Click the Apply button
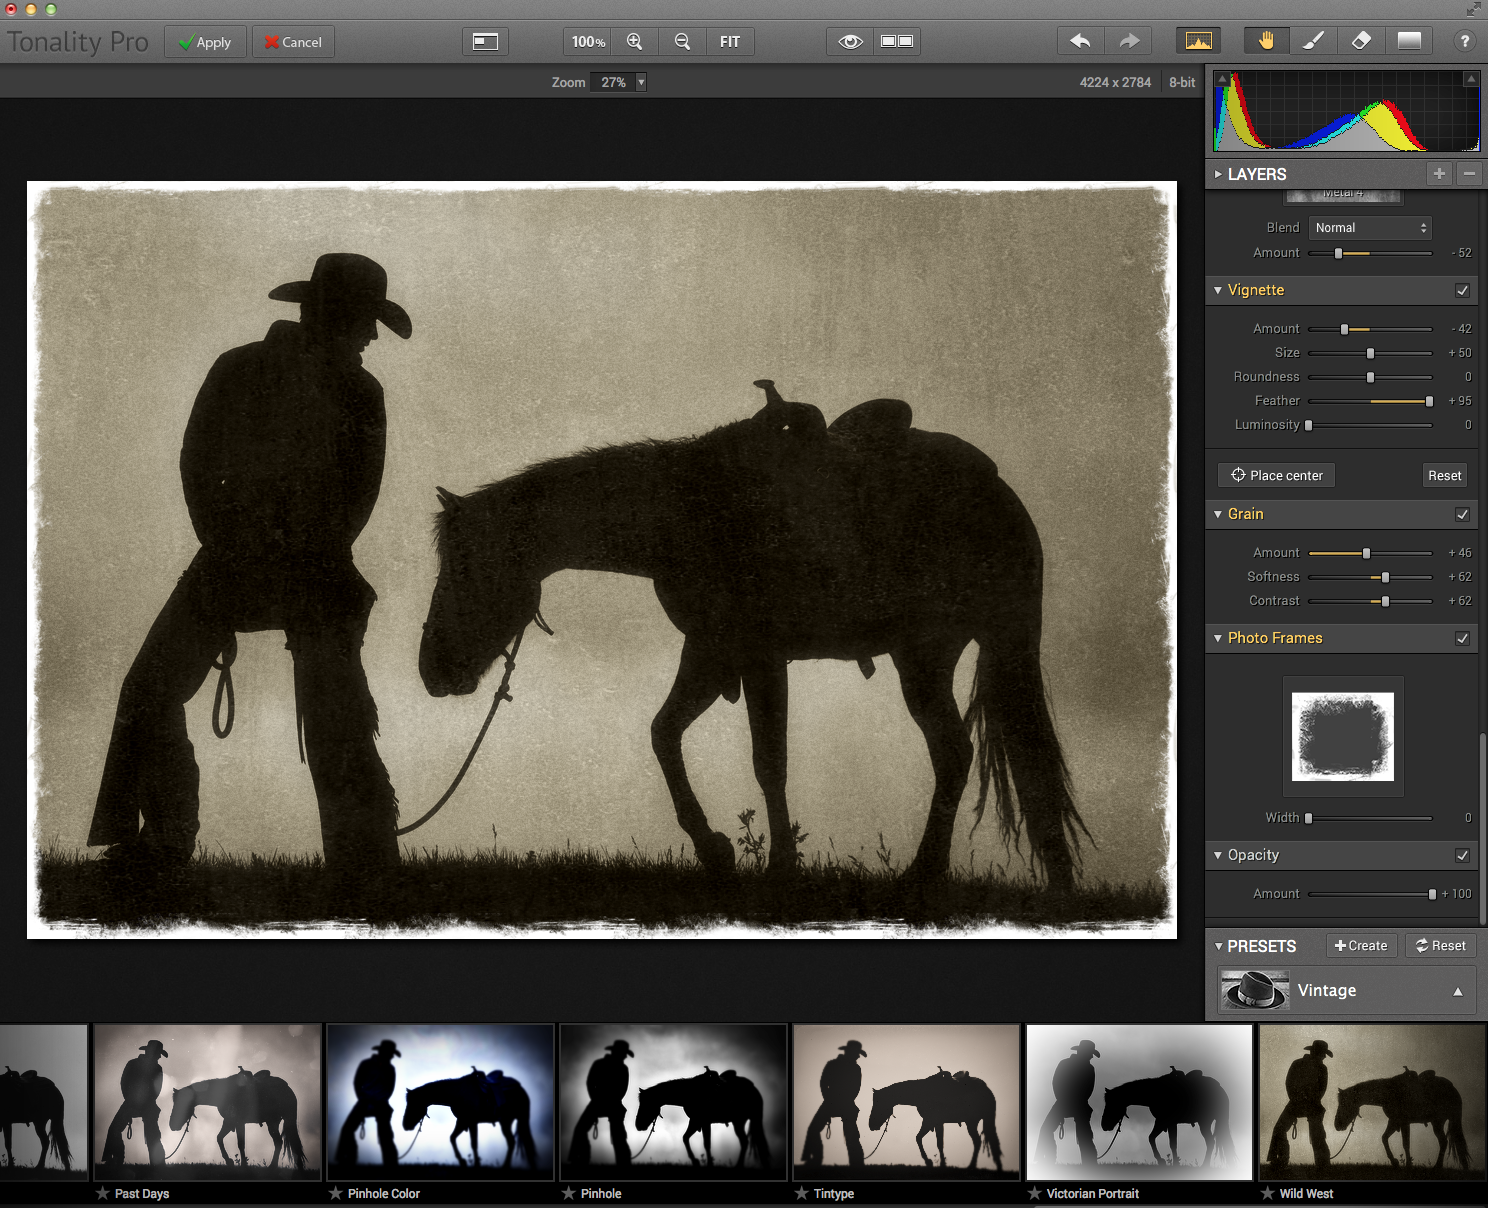 (205, 42)
